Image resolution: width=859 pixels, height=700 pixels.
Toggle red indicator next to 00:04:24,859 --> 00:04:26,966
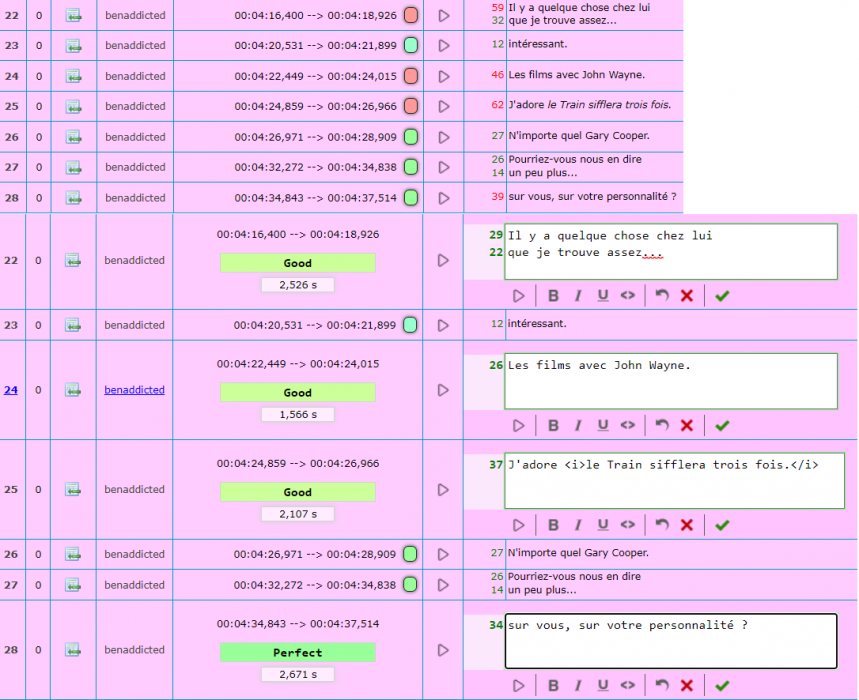(411, 106)
